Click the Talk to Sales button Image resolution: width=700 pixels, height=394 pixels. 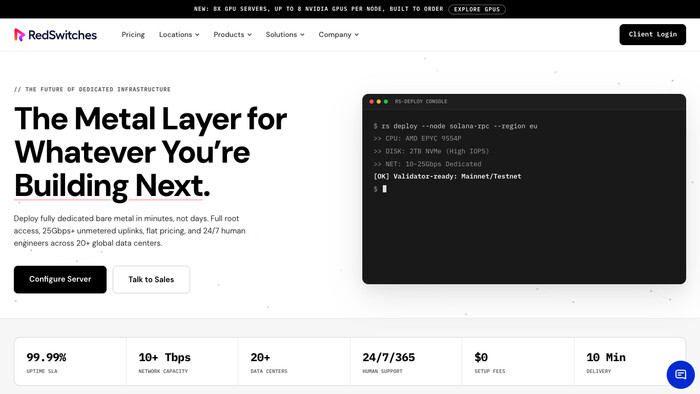click(x=151, y=279)
